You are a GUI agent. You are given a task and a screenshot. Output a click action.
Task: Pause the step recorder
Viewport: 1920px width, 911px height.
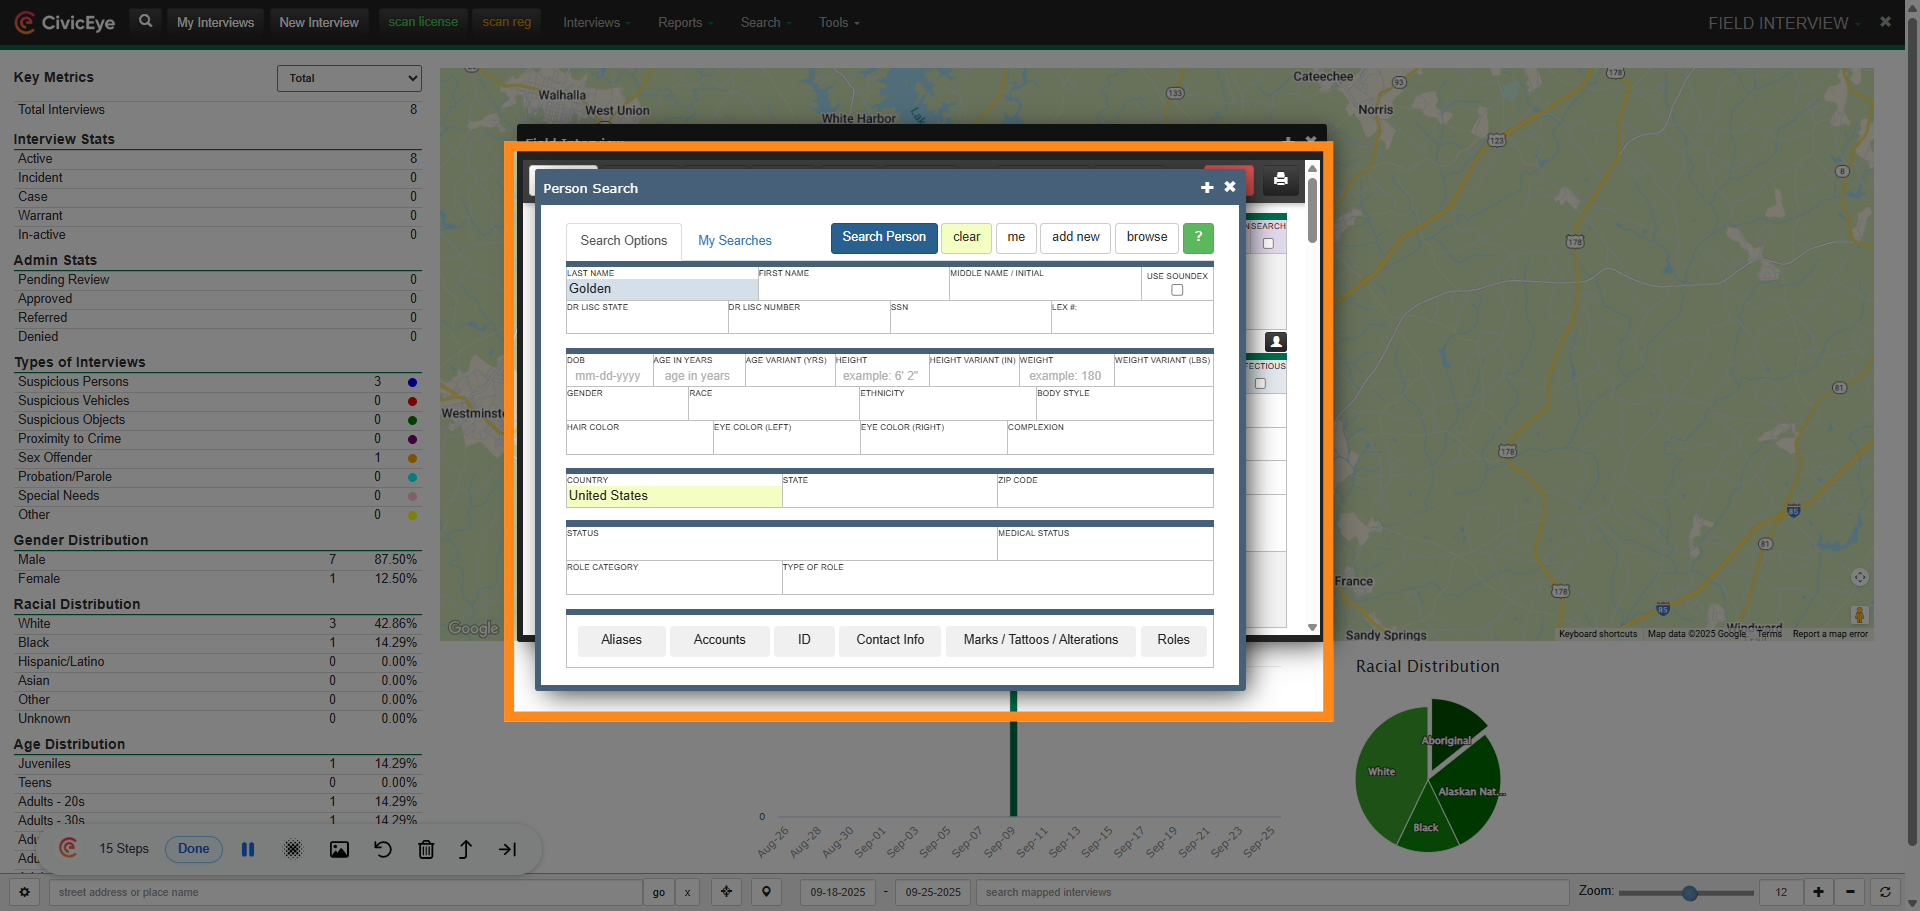tap(248, 849)
